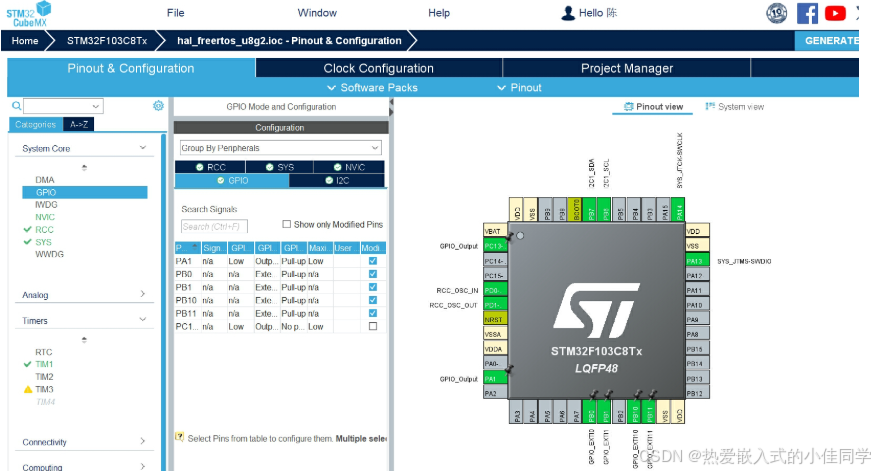Select GPIO in System Core list
Viewport: 875px width, 471px height.
85,192
